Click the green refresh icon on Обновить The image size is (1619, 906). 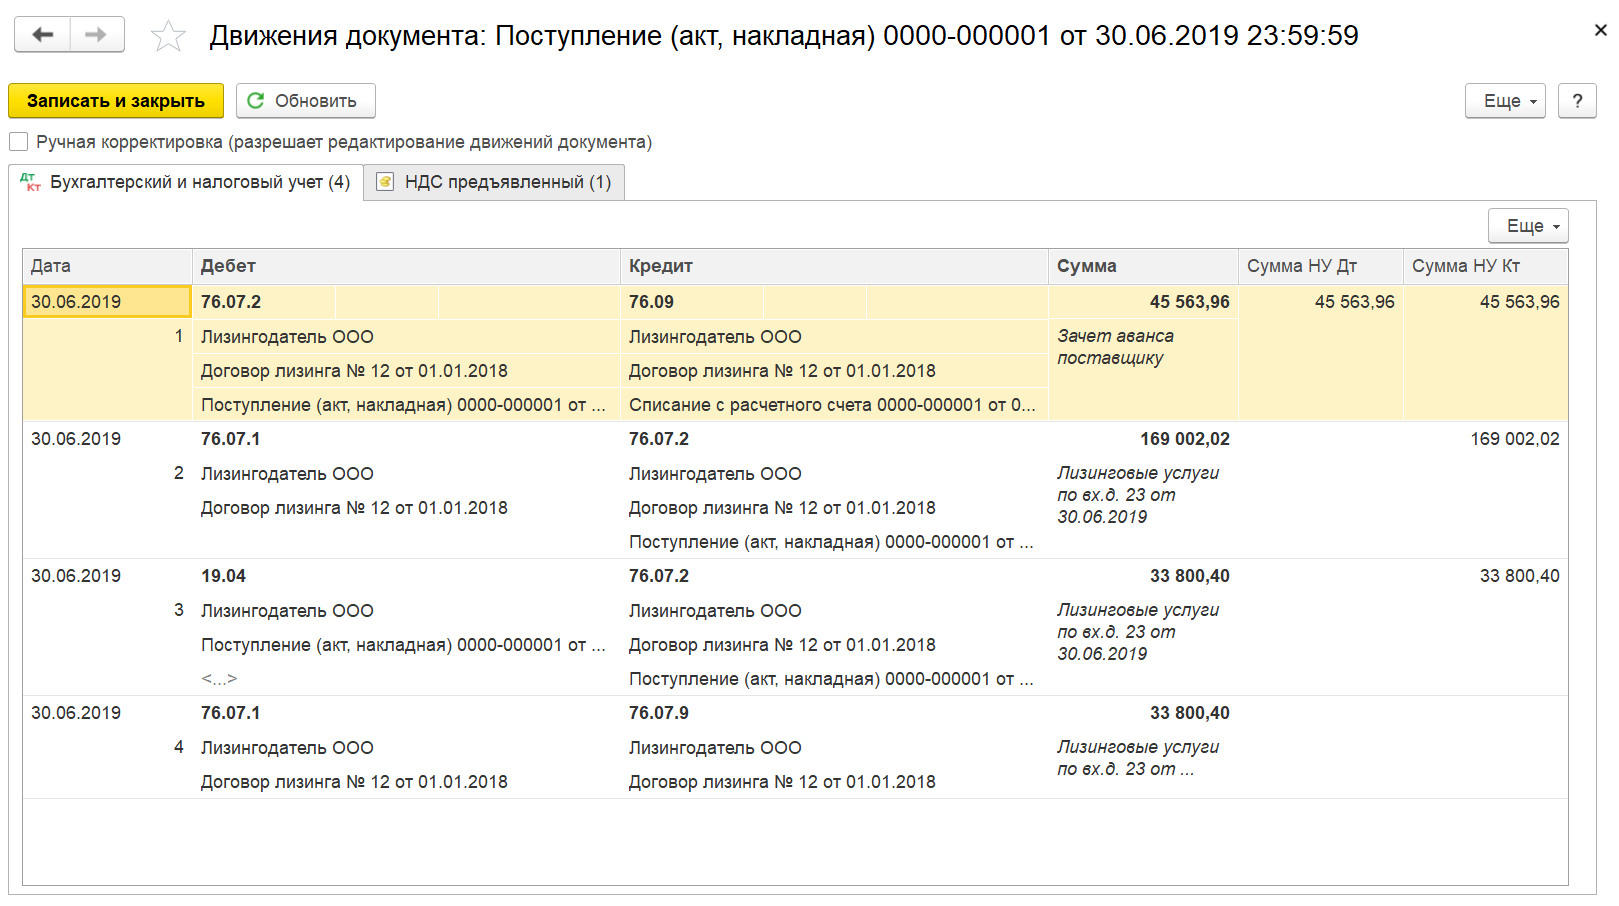tap(256, 101)
